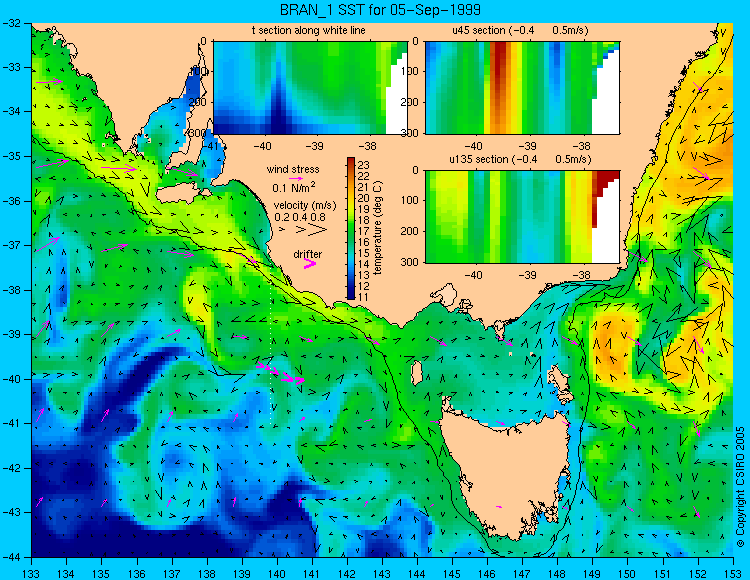Select the 11 value on the colorbar
Image resolution: width=750 pixels, height=580 pixels.
364,297
